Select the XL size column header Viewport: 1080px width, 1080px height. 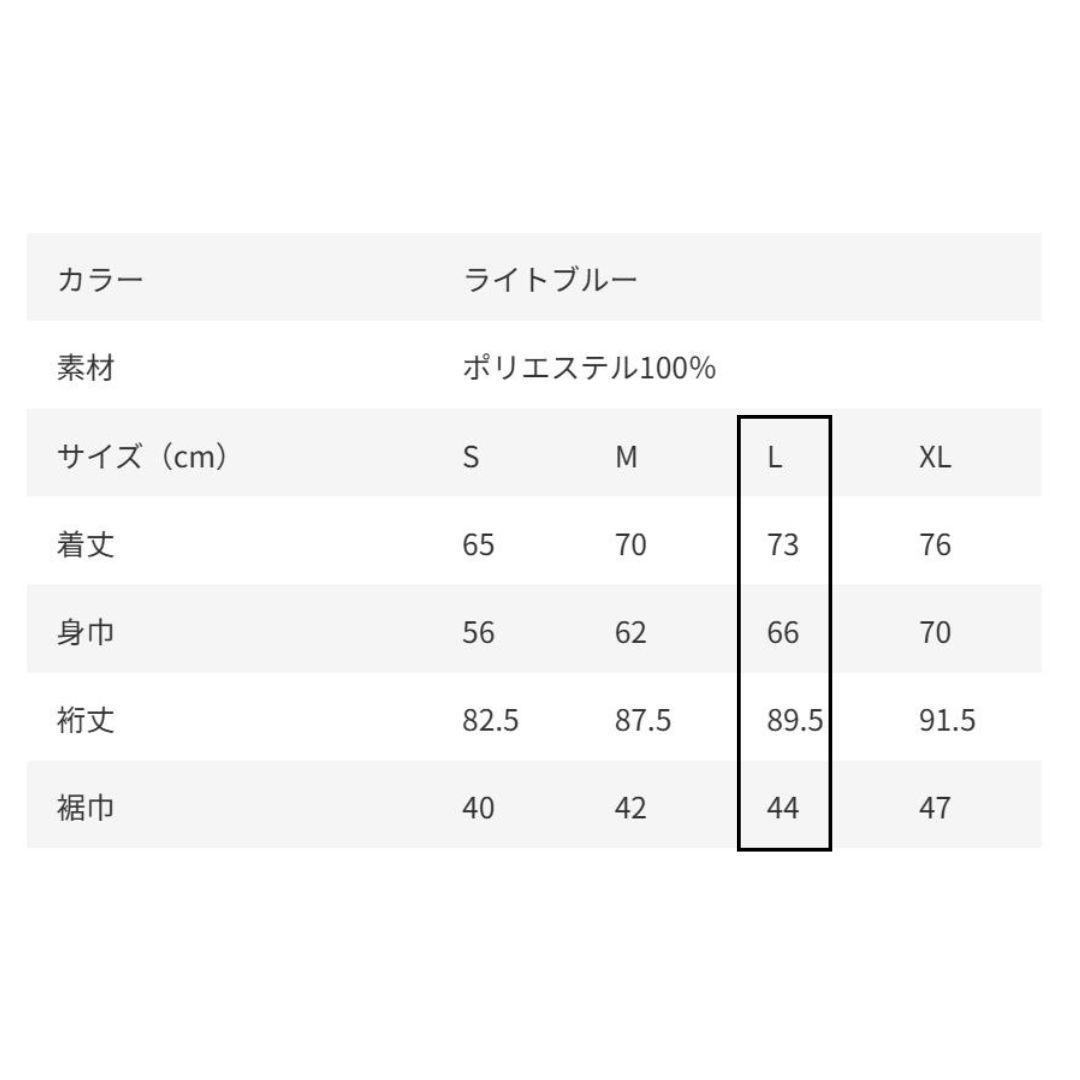[935, 457]
